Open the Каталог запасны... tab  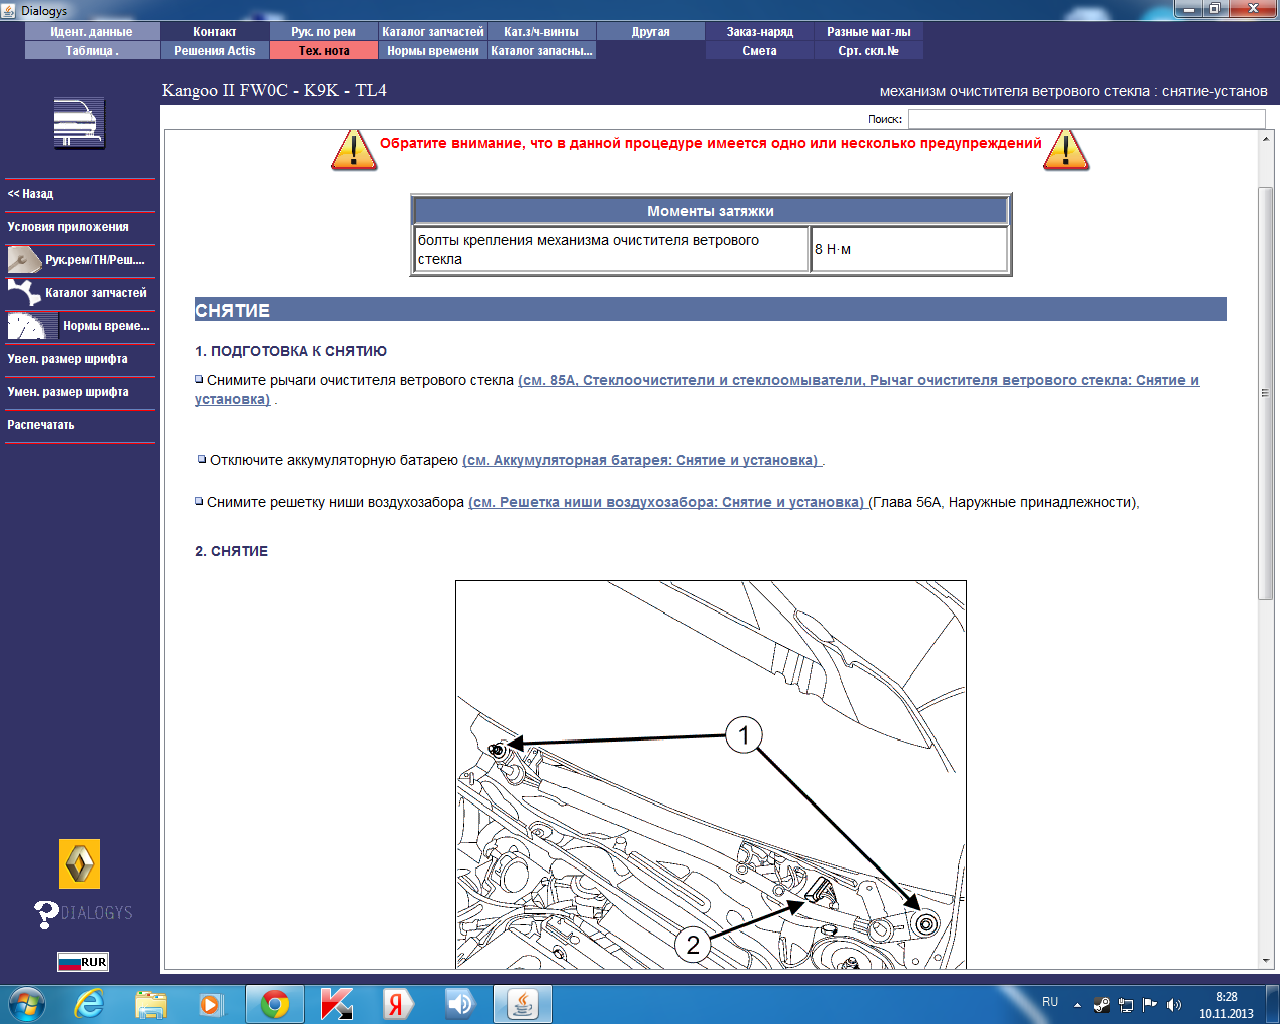click(542, 51)
